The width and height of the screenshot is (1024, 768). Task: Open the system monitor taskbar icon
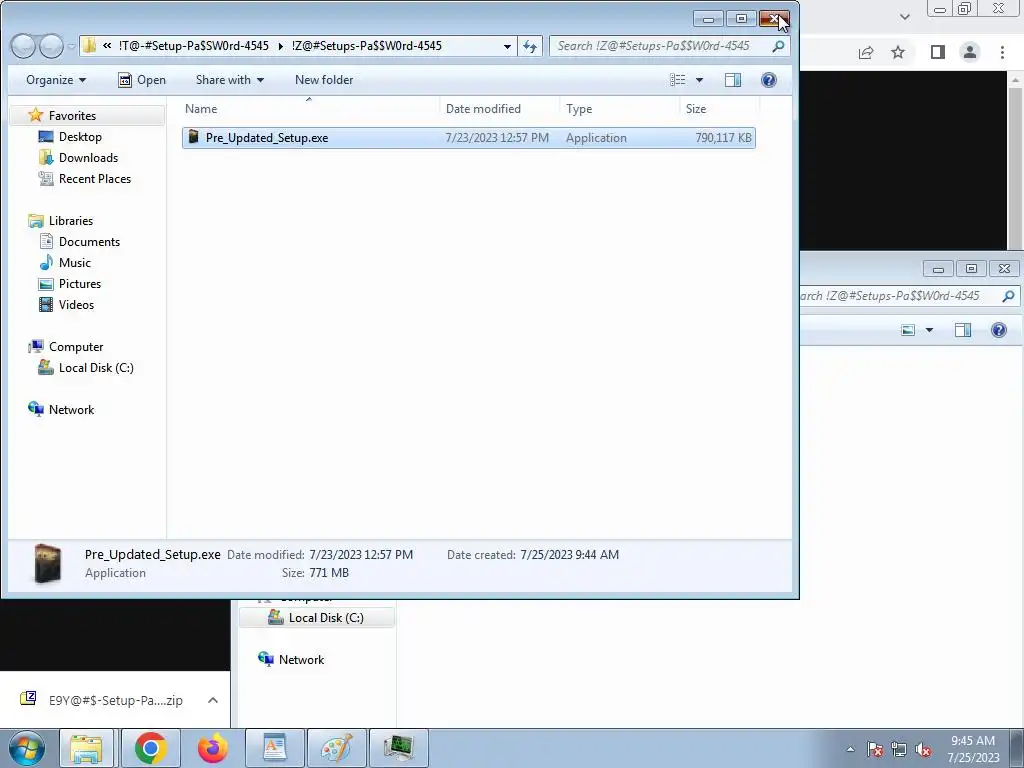point(398,748)
